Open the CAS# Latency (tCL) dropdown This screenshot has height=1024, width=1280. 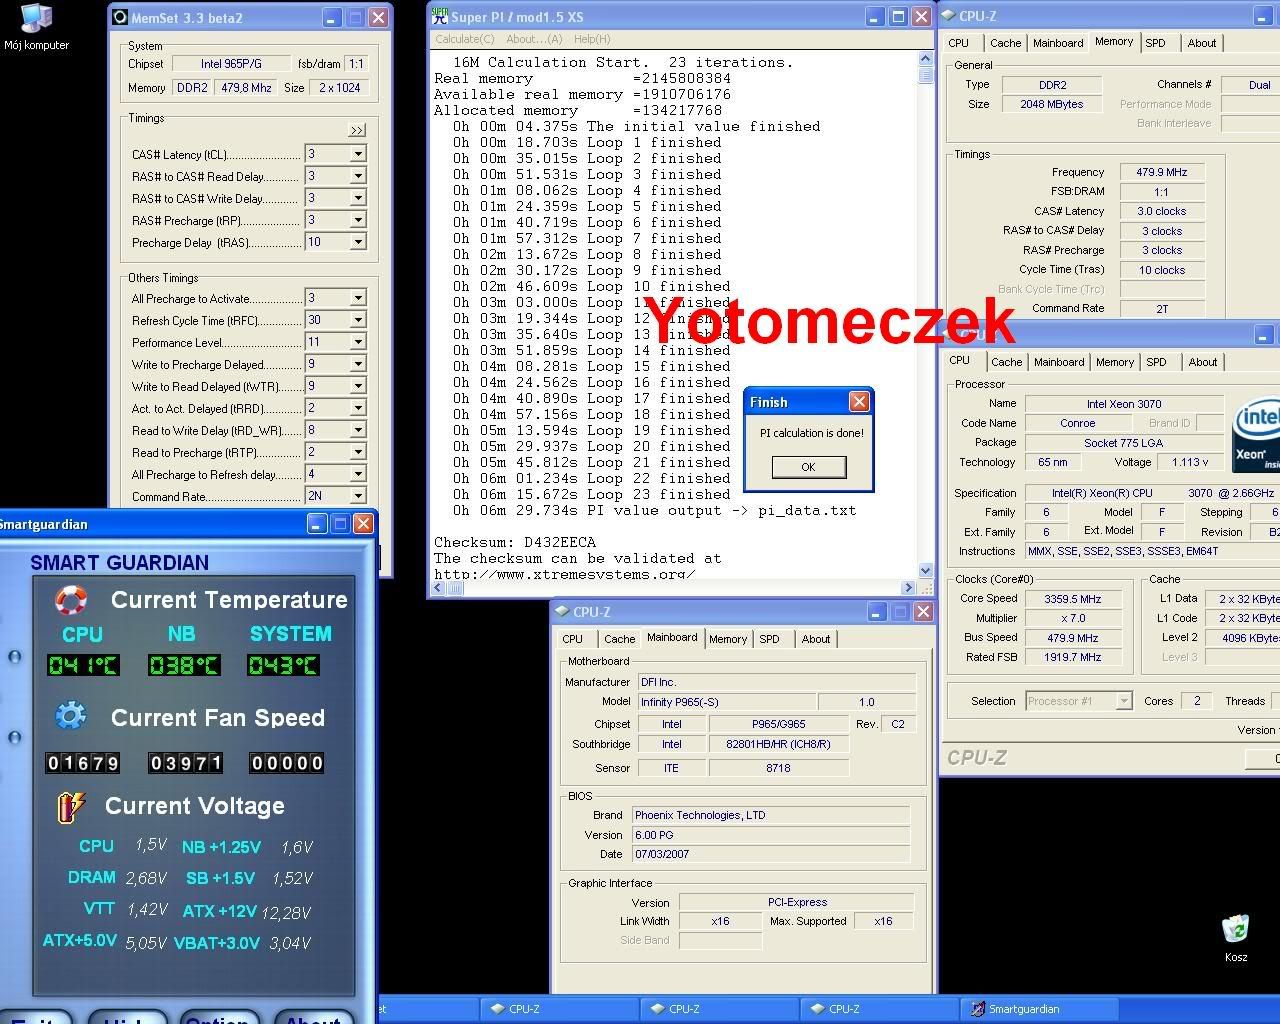point(357,154)
